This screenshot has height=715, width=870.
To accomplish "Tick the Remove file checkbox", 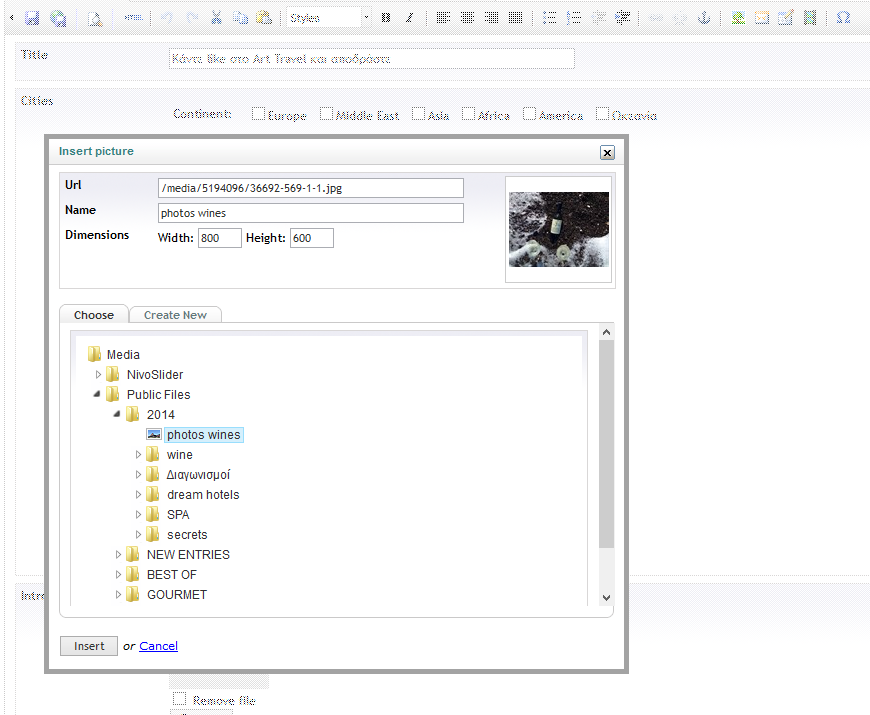I will point(179,698).
